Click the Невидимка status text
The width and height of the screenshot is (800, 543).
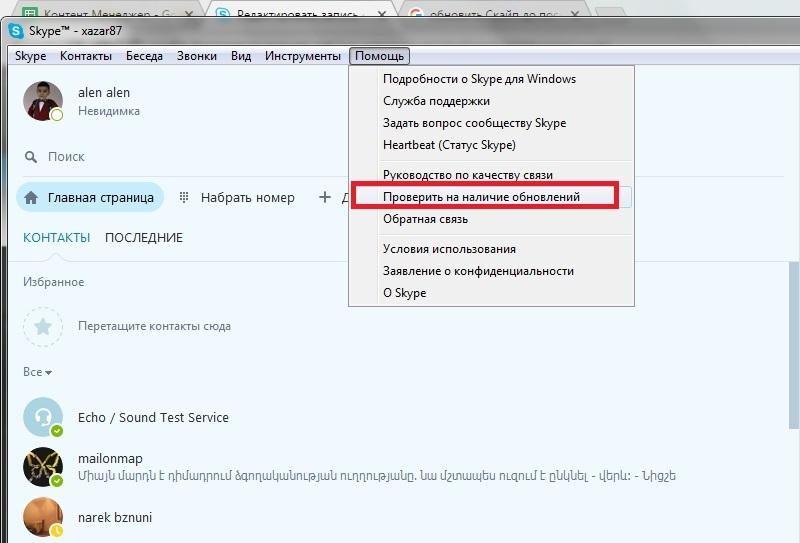click(x=109, y=111)
